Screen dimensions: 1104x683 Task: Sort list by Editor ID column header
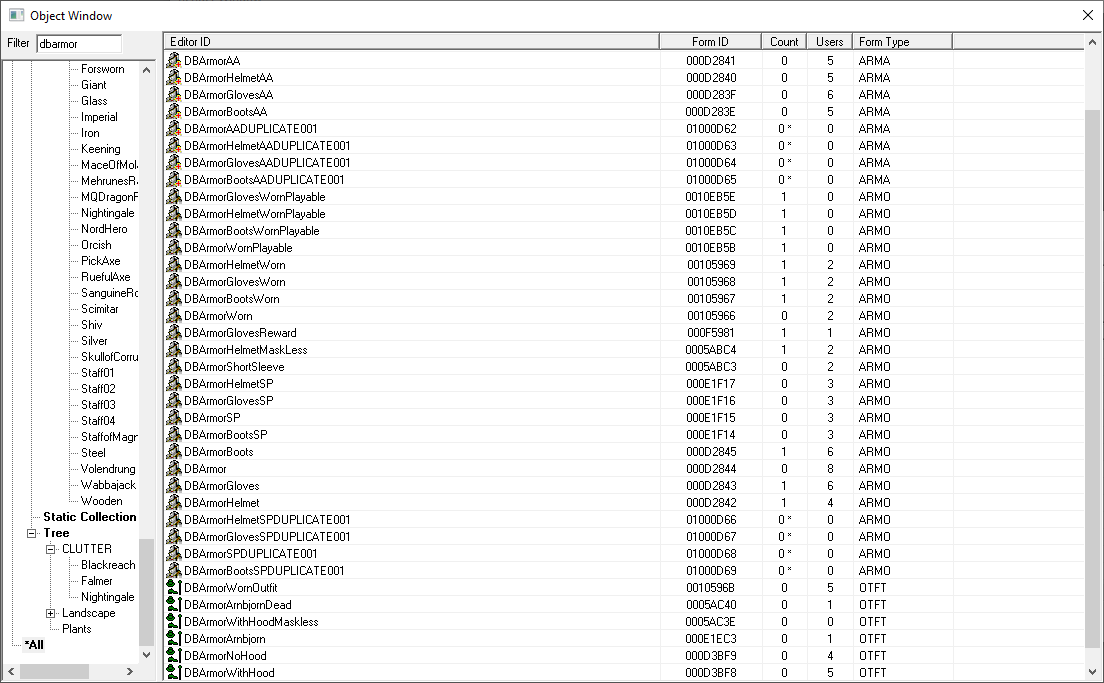tap(410, 41)
